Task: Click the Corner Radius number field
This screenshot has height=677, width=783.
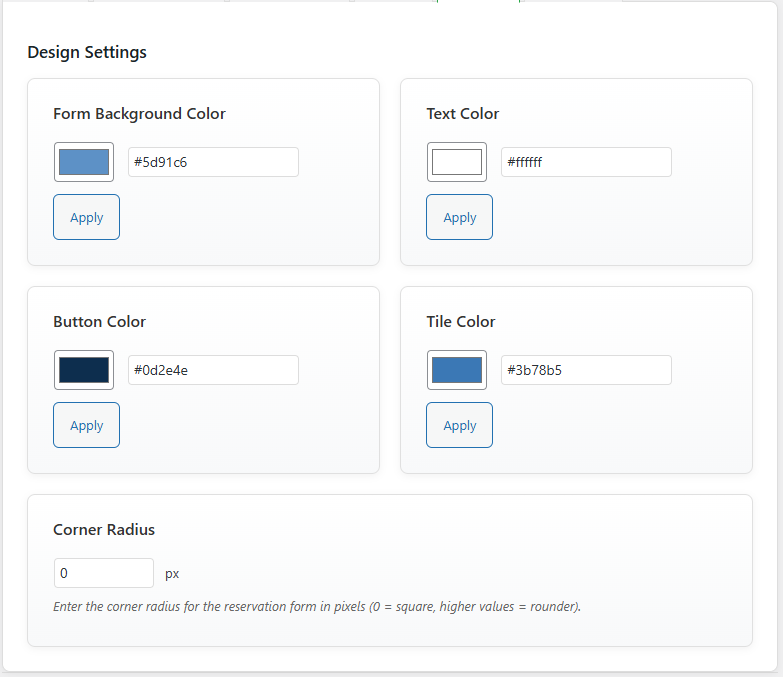Action: click(103, 573)
